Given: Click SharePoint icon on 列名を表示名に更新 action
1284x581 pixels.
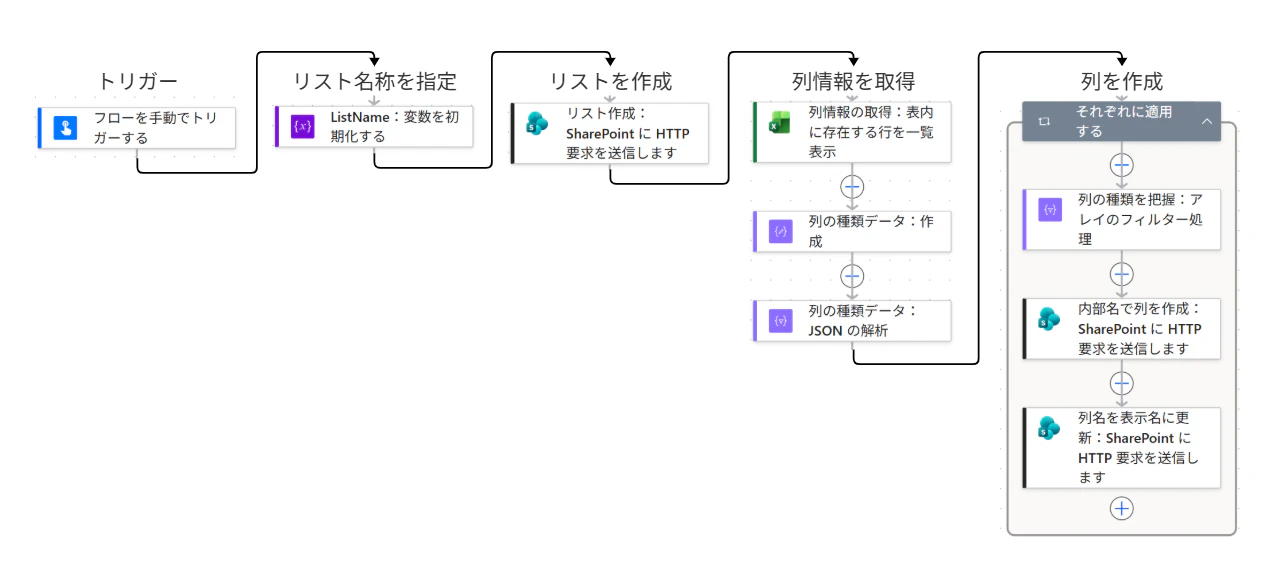Looking at the screenshot, I should (x=1049, y=428).
